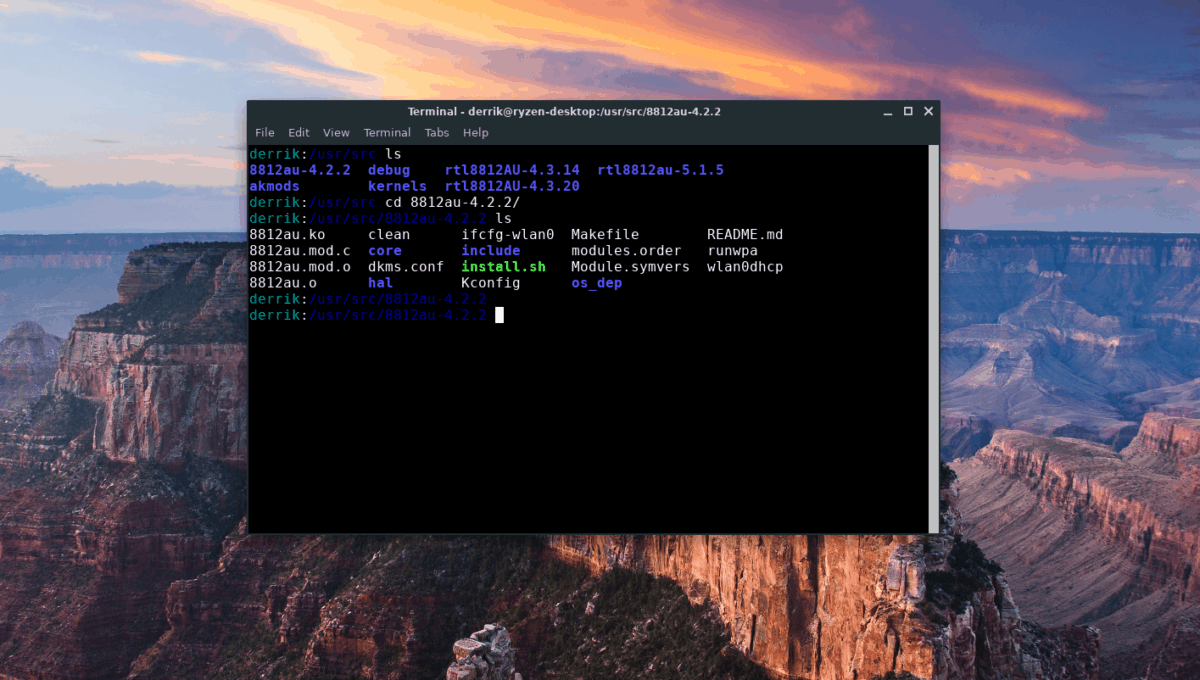This screenshot has width=1200, height=680.
Task: Select the debug directory name
Action: (389, 170)
